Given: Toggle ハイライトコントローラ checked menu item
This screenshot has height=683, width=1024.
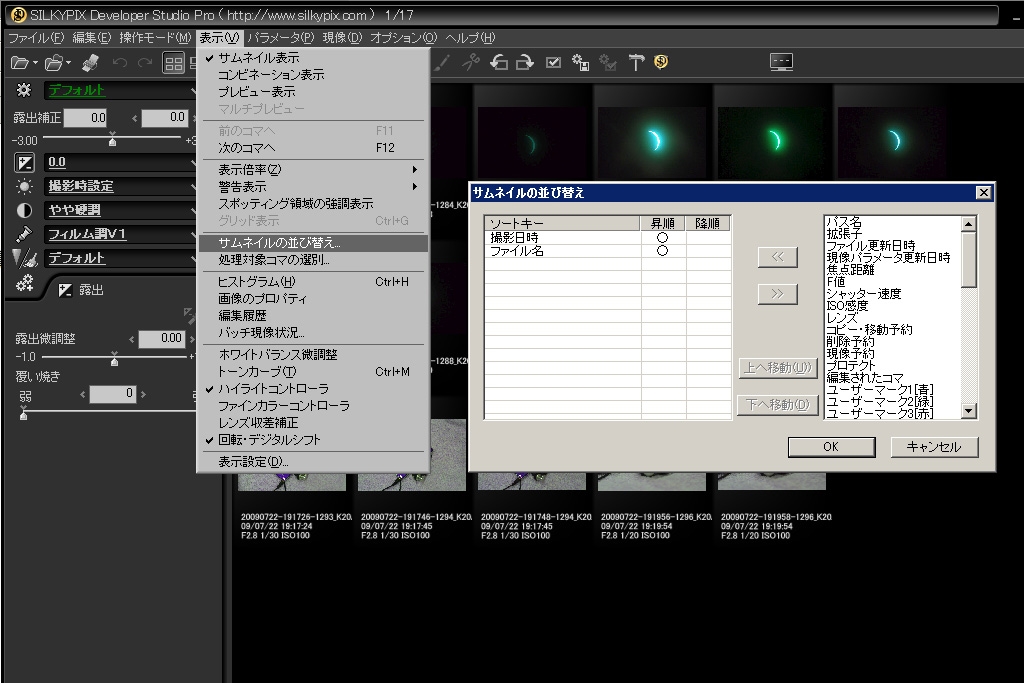Looking at the screenshot, I should 273,388.
